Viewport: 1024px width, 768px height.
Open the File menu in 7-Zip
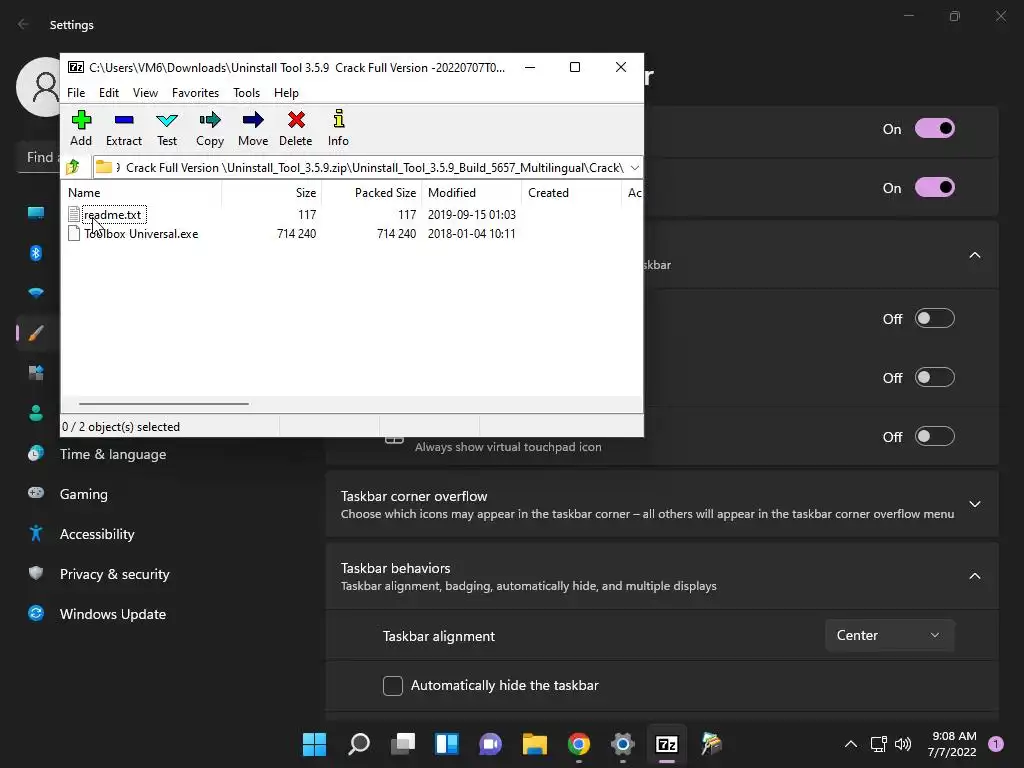click(x=76, y=93)
